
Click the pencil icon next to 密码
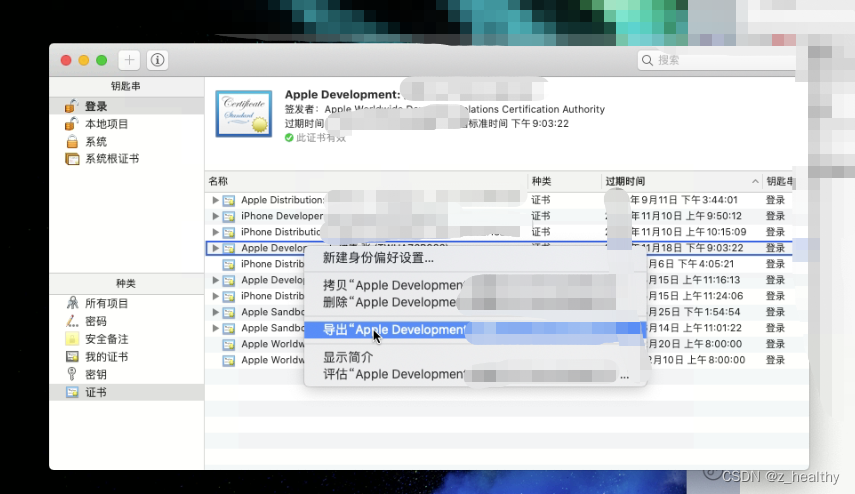[72, 321]
